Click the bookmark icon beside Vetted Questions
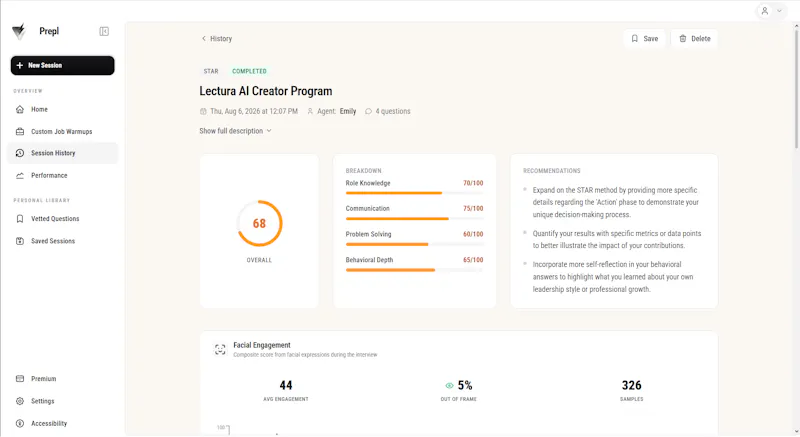Image resolution: width=800 pixels, height=437 pixels. point(20,219)
